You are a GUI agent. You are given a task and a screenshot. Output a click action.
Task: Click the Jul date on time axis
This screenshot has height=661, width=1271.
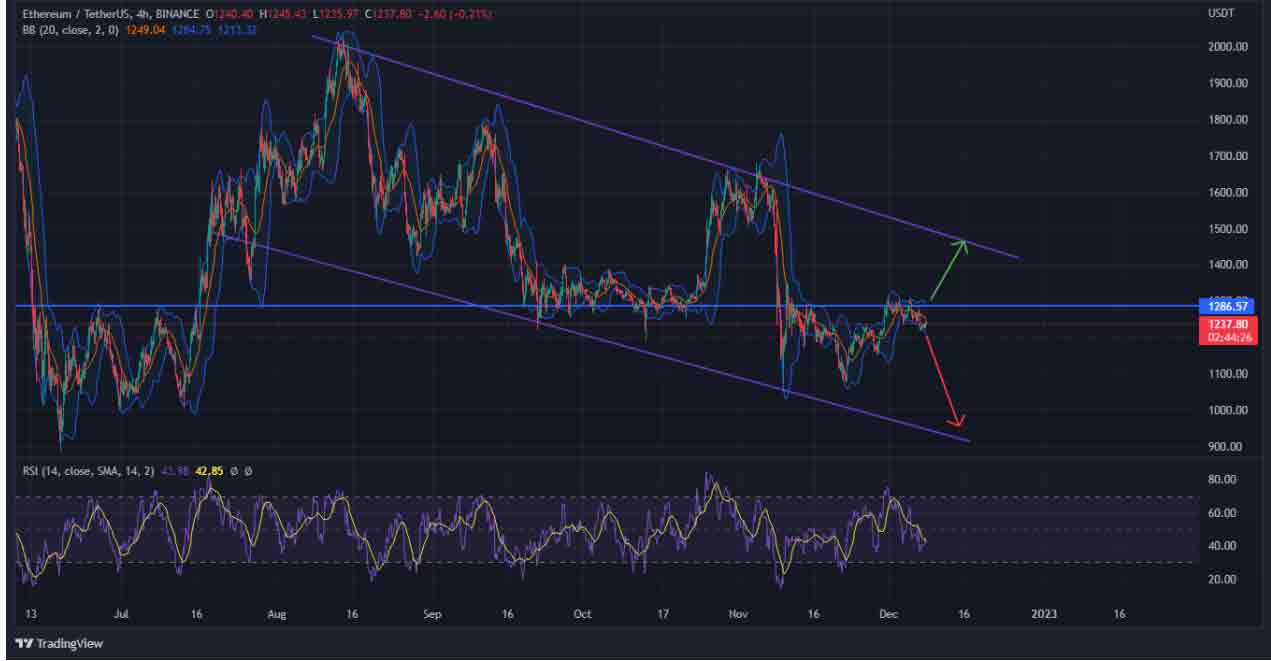click(x=122, y=614)
